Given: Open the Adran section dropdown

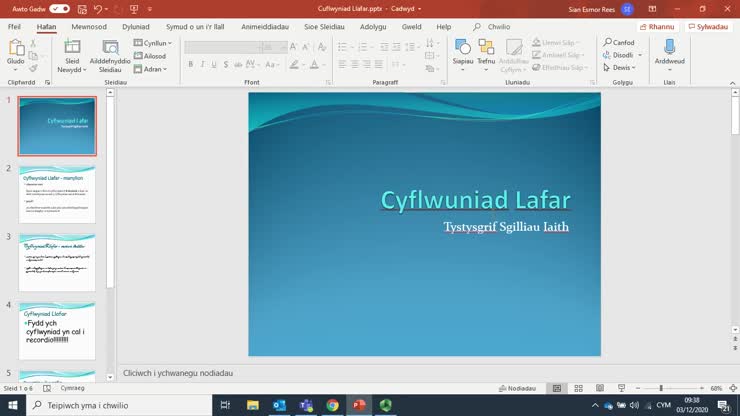Looking at the screenshot, I should 150,69.
